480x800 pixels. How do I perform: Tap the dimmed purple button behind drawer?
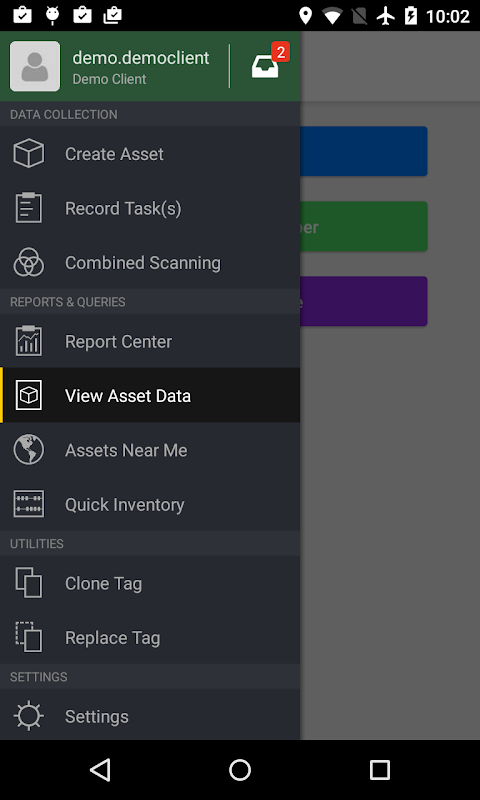point(364,301)
